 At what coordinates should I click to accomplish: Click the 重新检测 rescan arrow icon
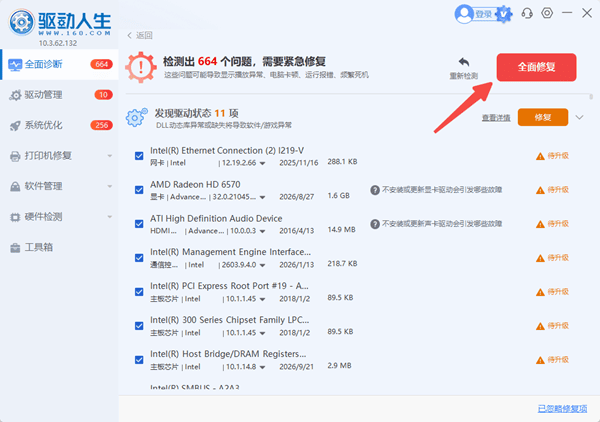[x=464, y=62]
